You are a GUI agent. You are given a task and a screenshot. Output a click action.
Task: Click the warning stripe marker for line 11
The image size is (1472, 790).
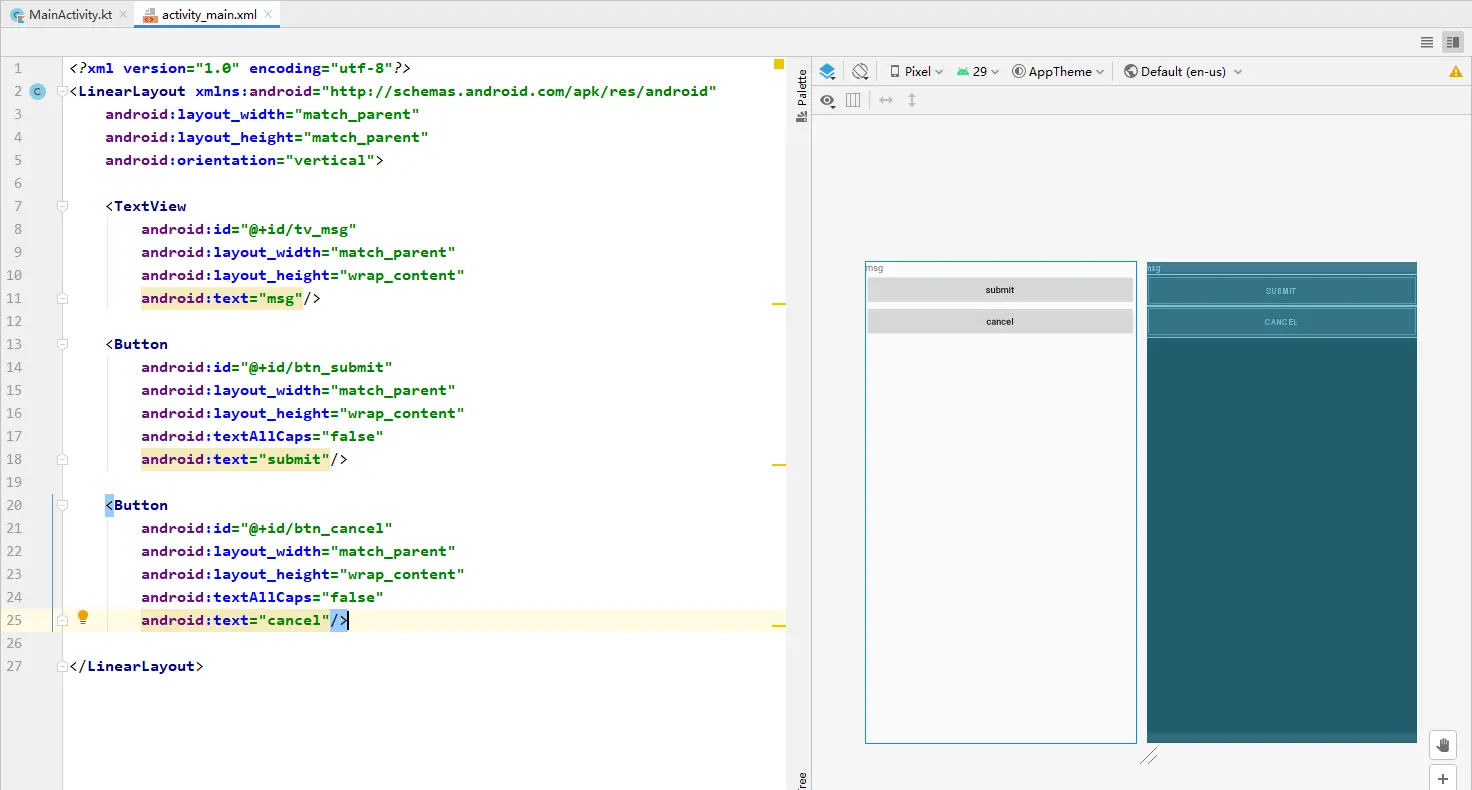tap(779, 303)
